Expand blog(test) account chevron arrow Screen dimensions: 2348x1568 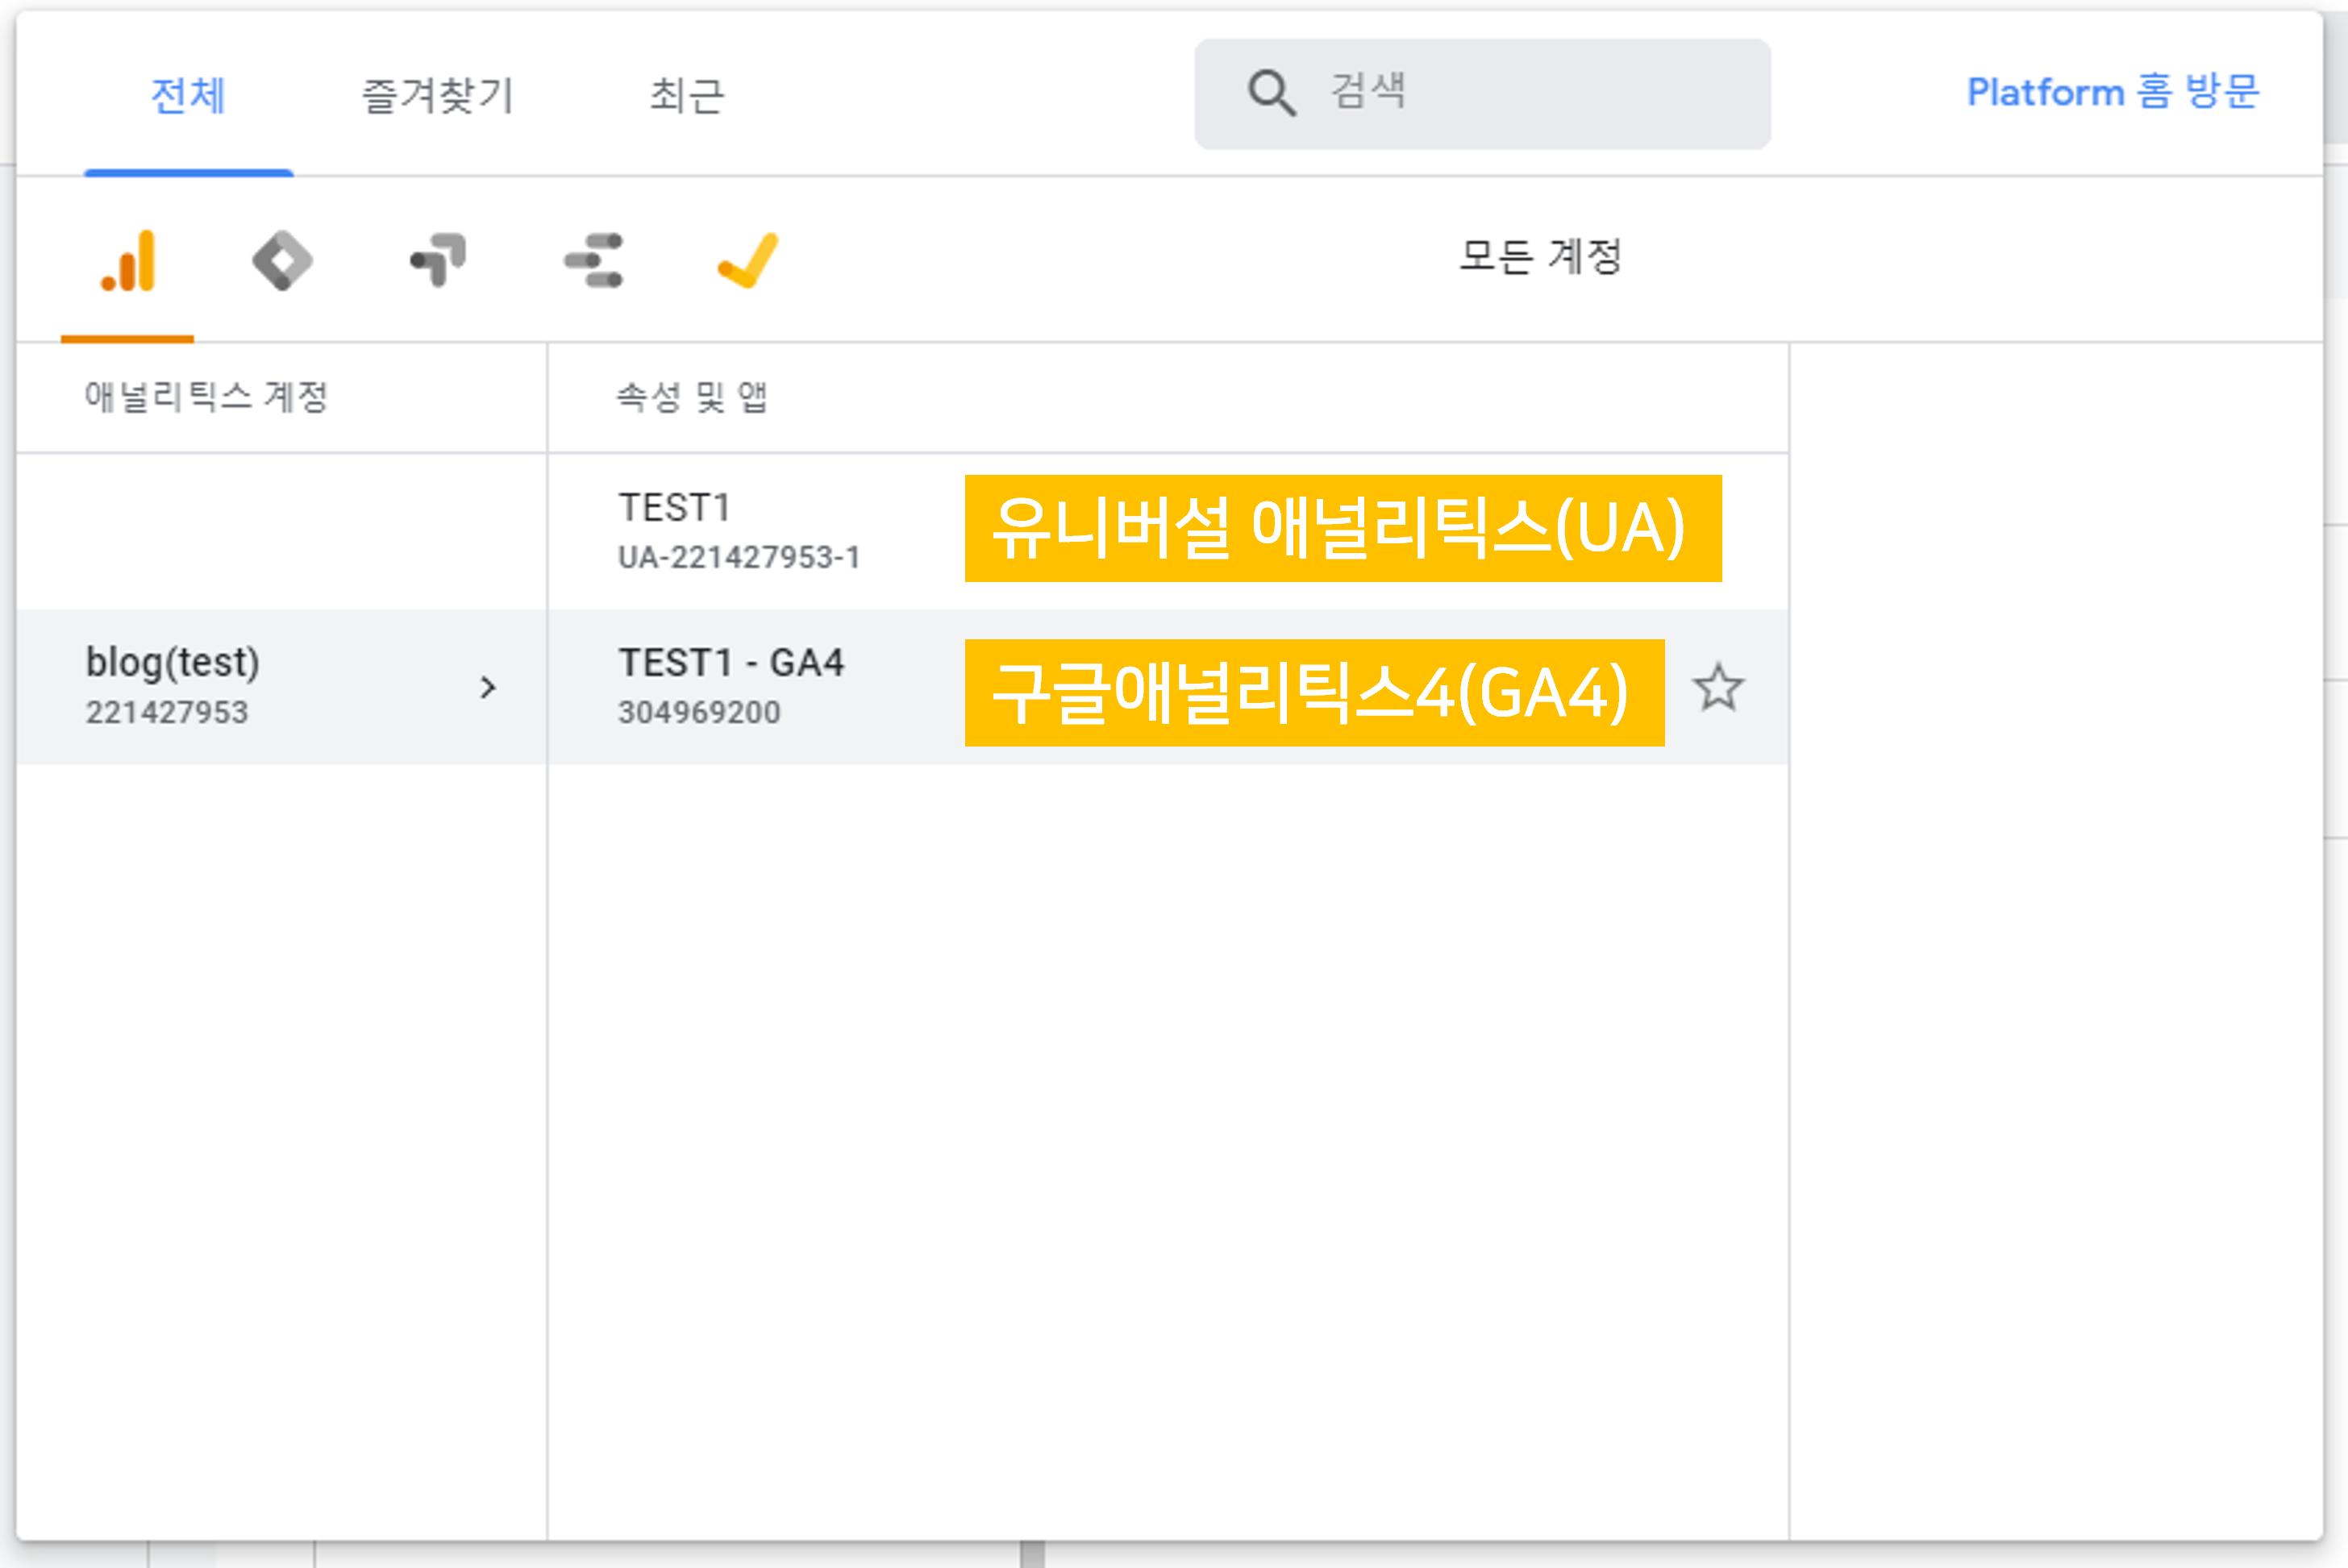pyautogui.click(x=488, y=688)
